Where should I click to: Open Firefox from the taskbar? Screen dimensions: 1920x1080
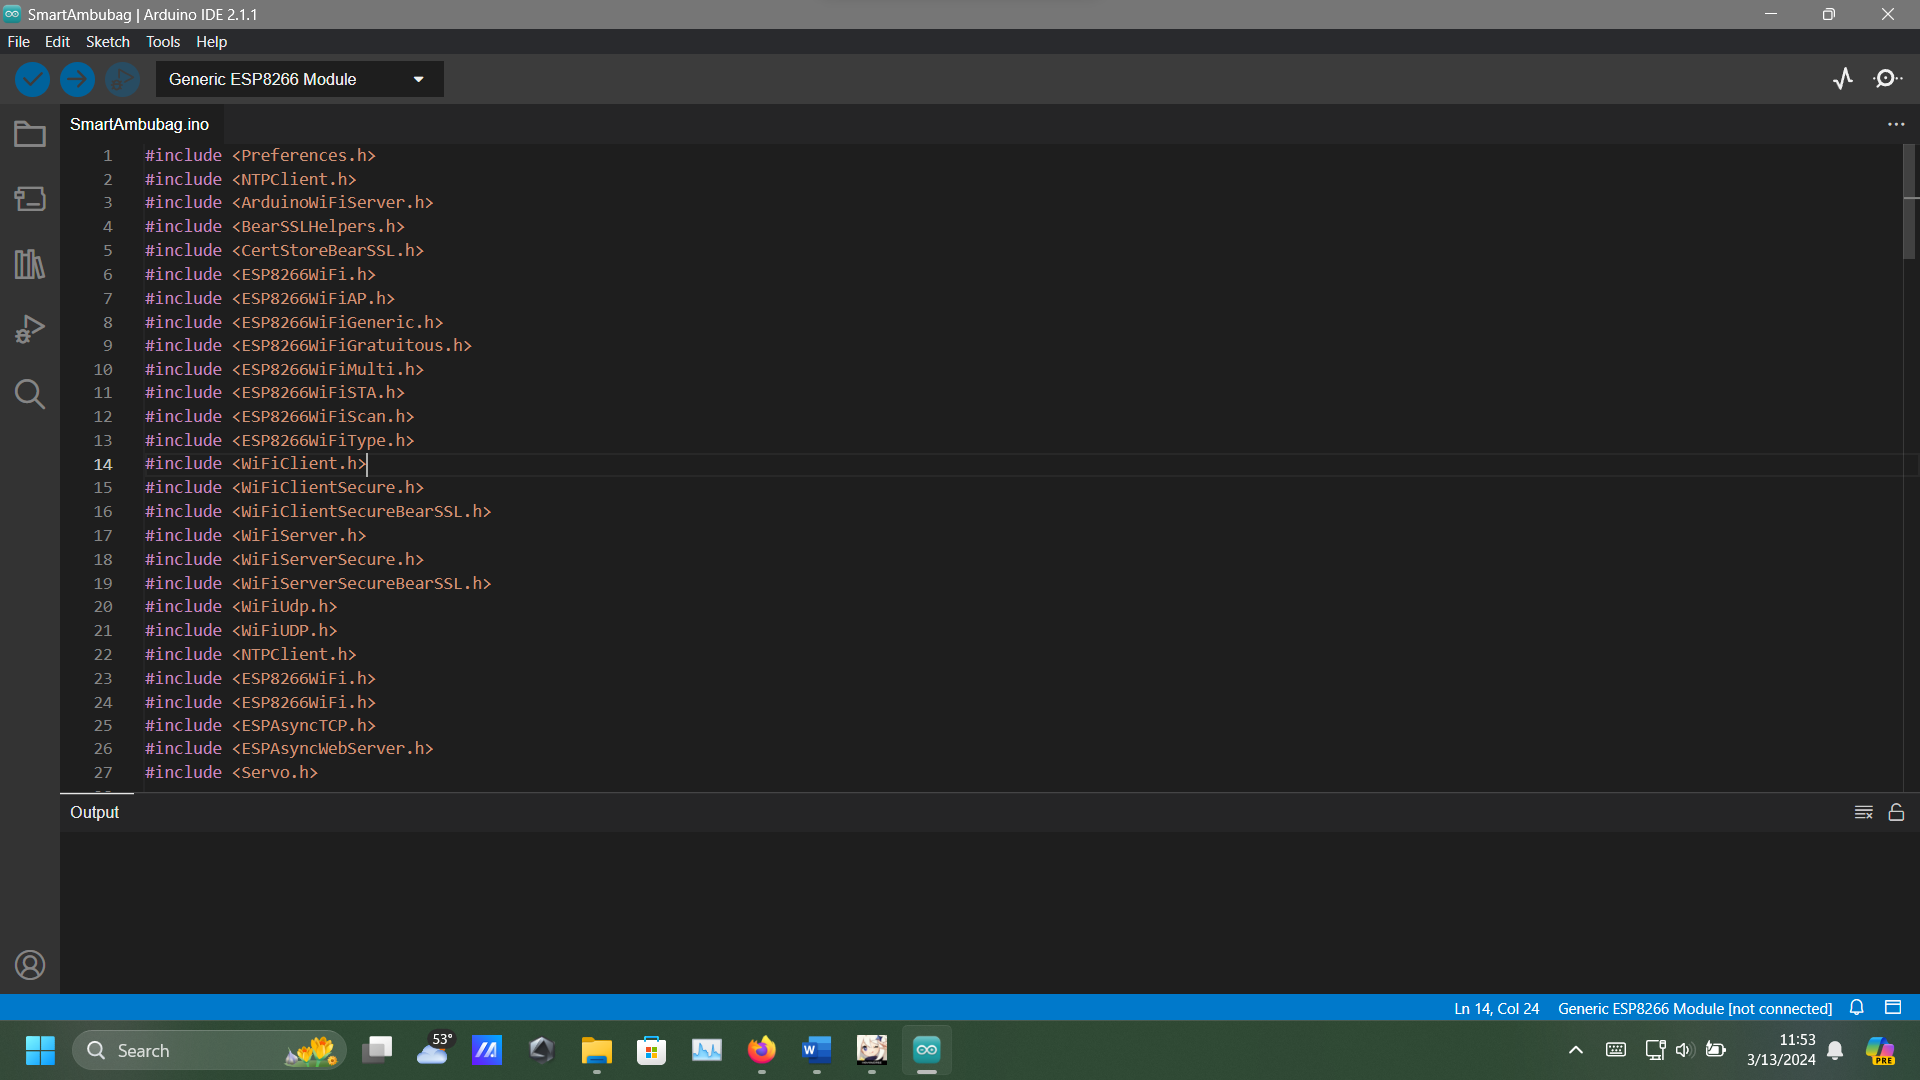click(x=761, y=1050)
